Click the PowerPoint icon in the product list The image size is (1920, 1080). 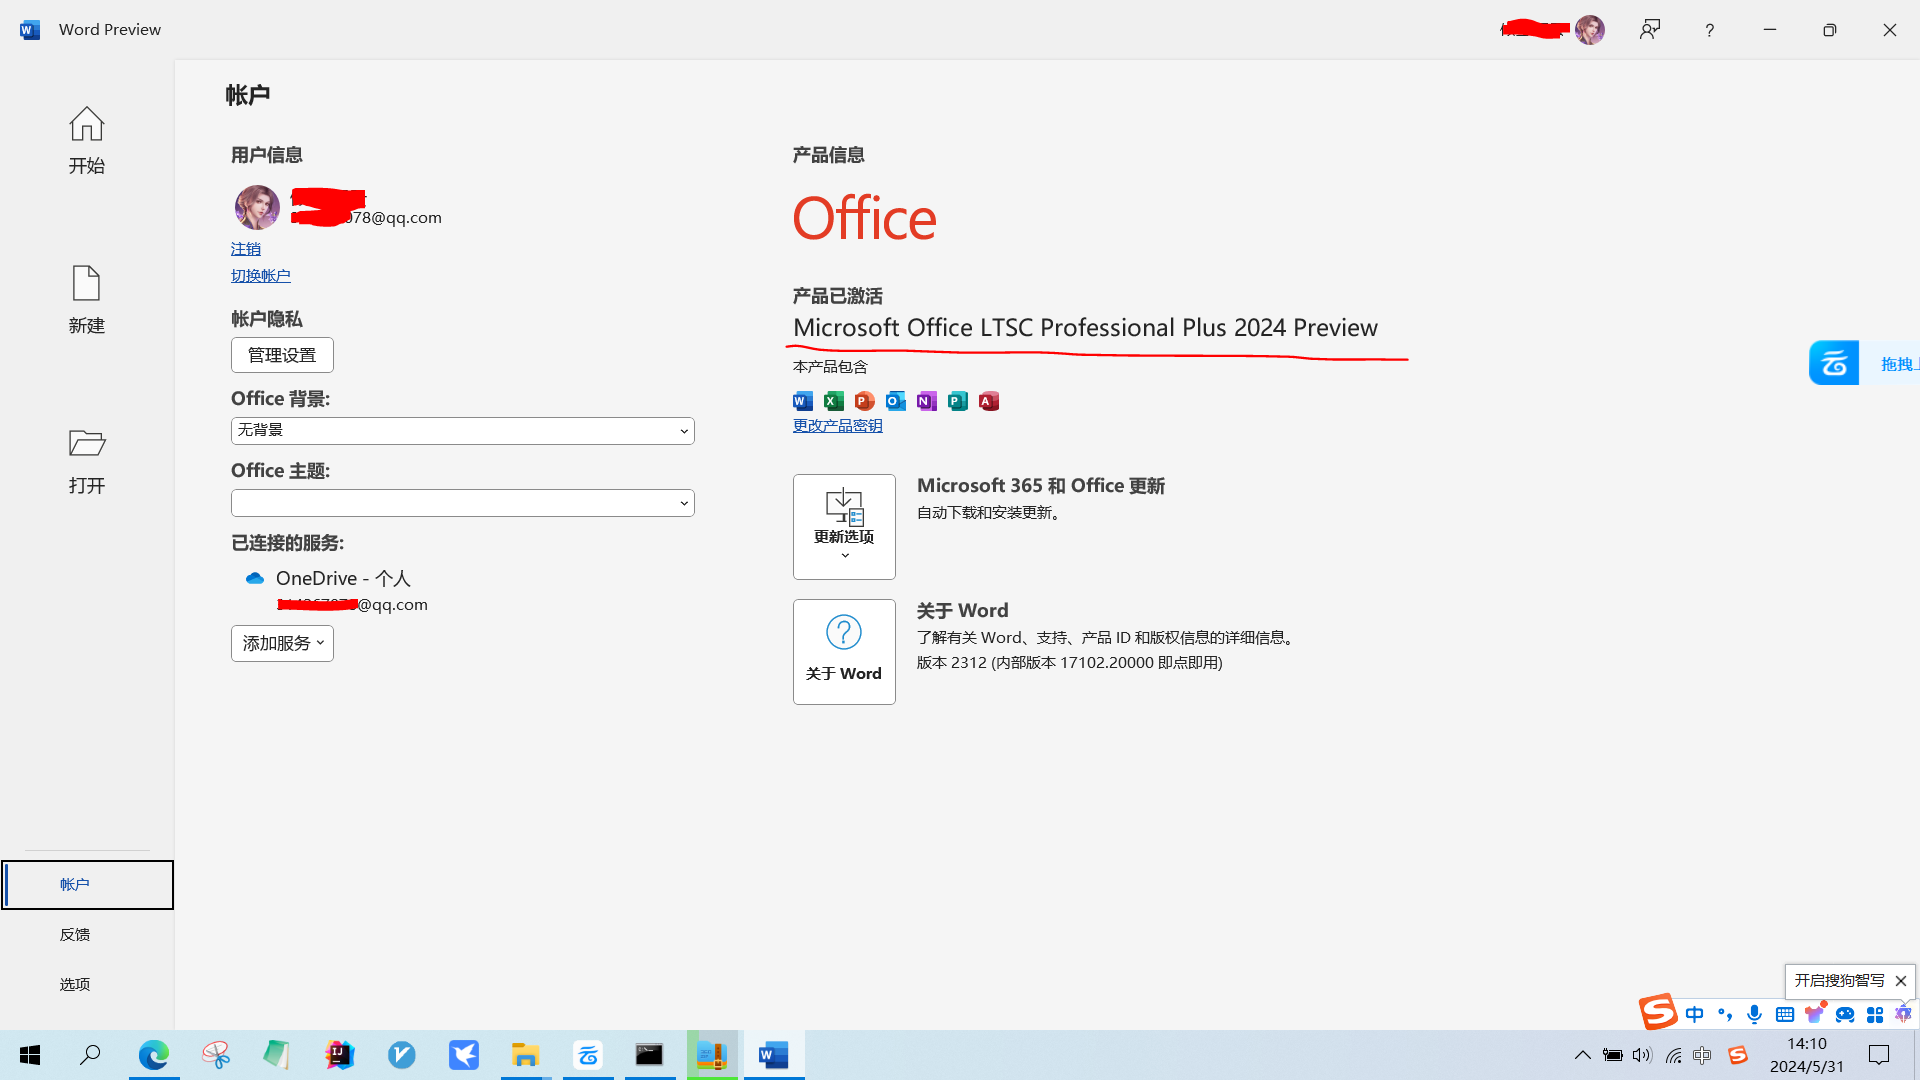(x=865, y=401)
